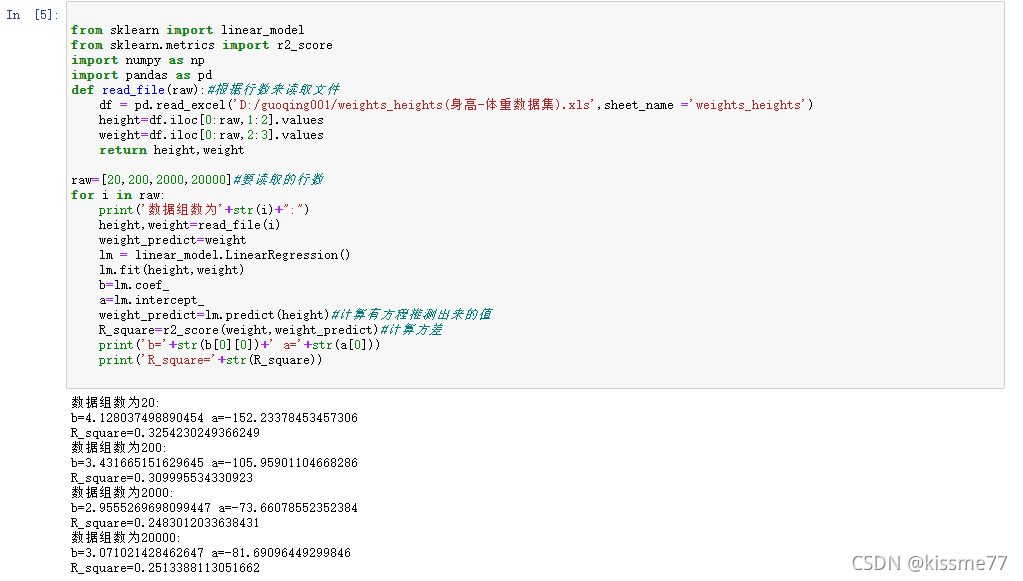Click the 'def read_file(raw)' function definition
This screenshot has height=581, width=1023.
click(206, 90)
